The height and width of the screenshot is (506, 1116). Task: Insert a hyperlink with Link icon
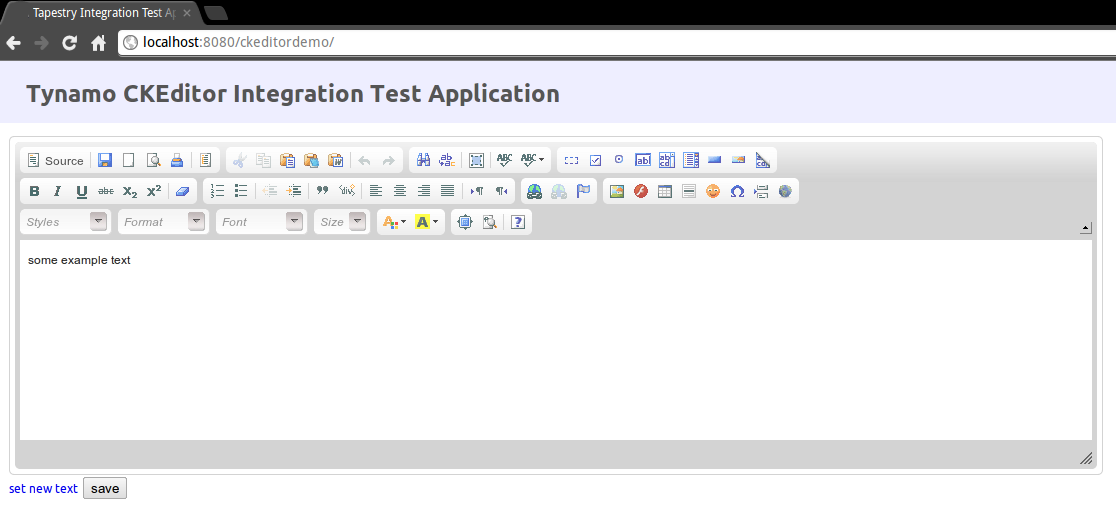click(x=535, y=191)
